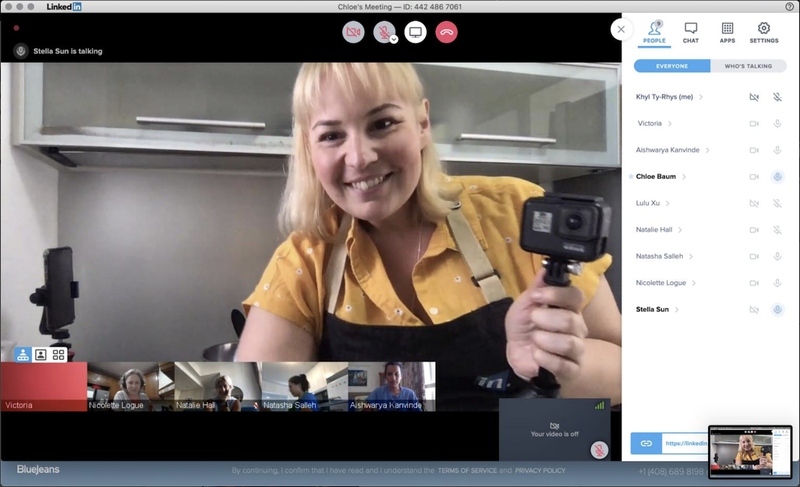800x487 pixels.
Task: Toggle Victoria's microphone in people list
Action: 777,123
